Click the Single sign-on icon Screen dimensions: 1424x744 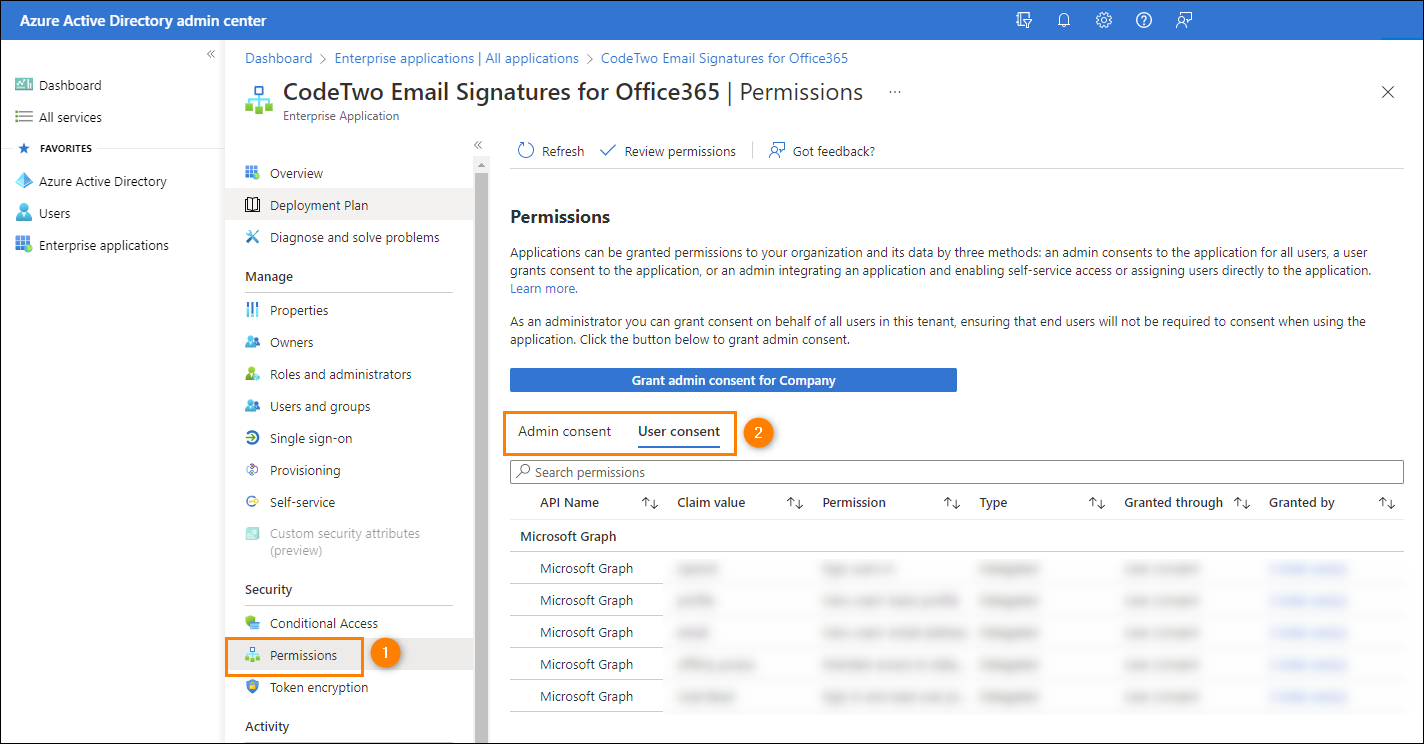(x=253, y=438)
